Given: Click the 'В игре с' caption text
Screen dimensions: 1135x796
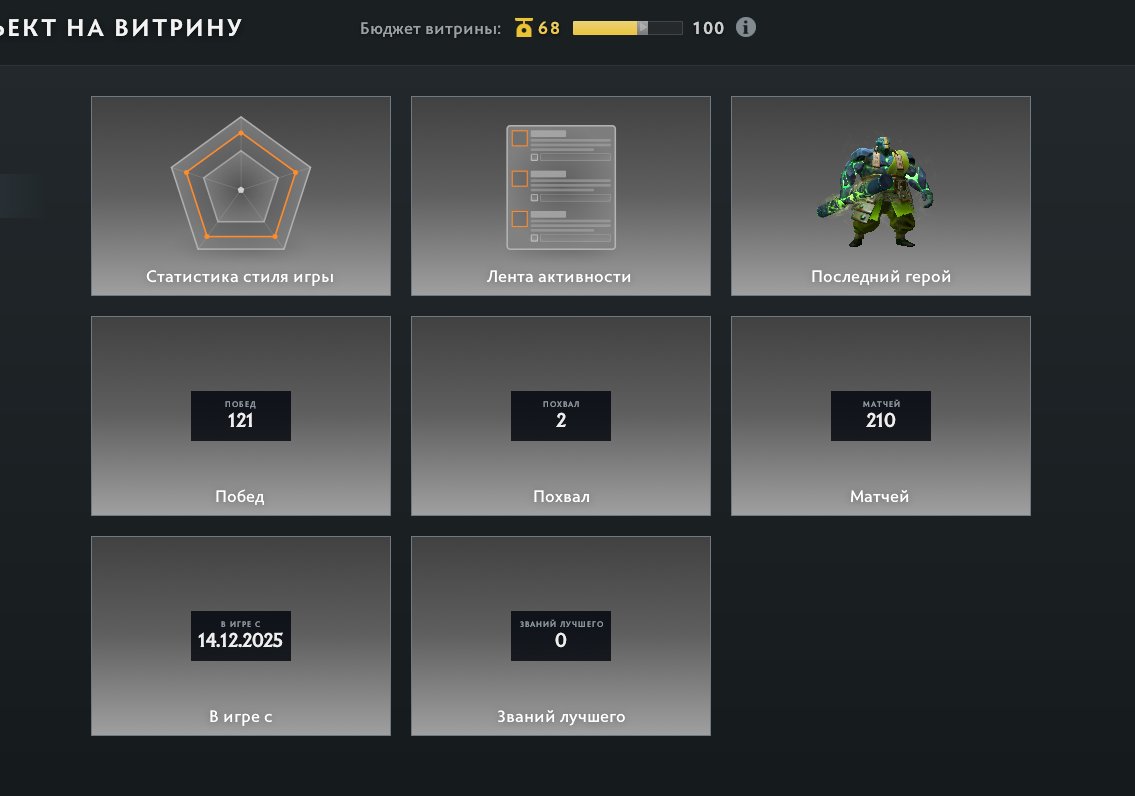Looking at the screenshot, I should [241, 717].
